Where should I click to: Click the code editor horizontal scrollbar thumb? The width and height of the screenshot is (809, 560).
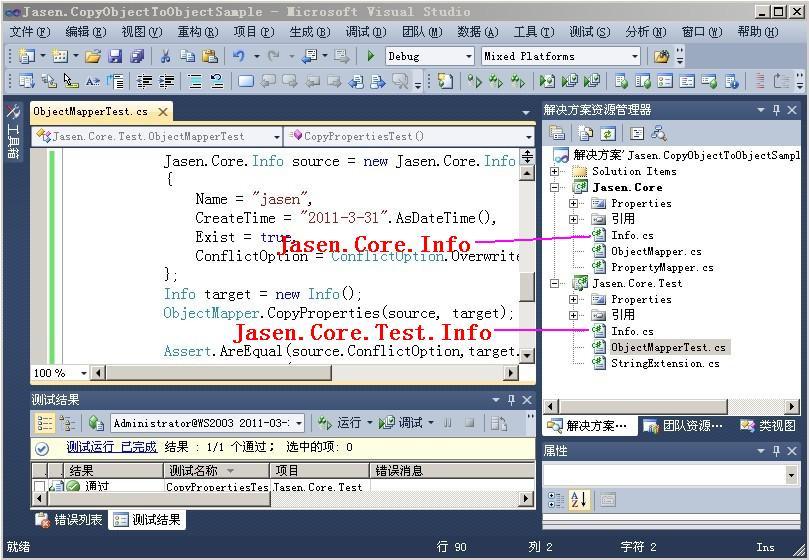tap(218, 373)
